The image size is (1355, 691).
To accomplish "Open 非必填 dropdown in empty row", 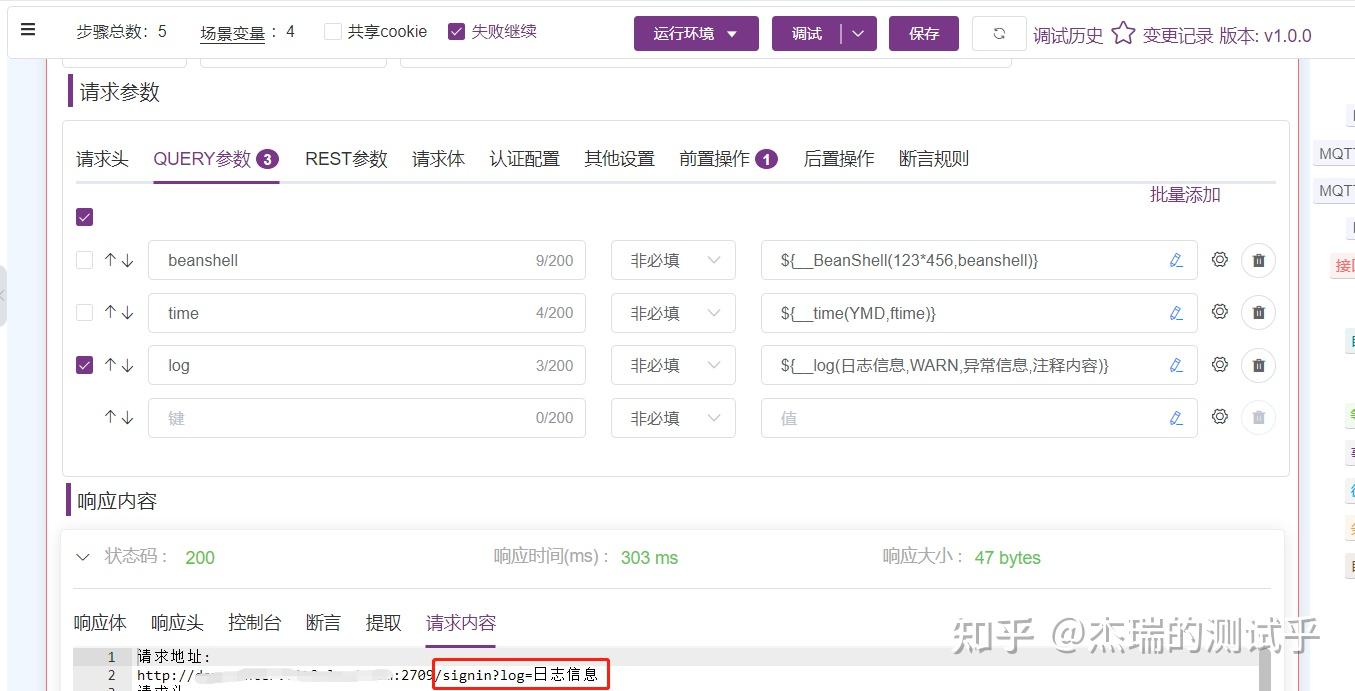I will (673, 418).
